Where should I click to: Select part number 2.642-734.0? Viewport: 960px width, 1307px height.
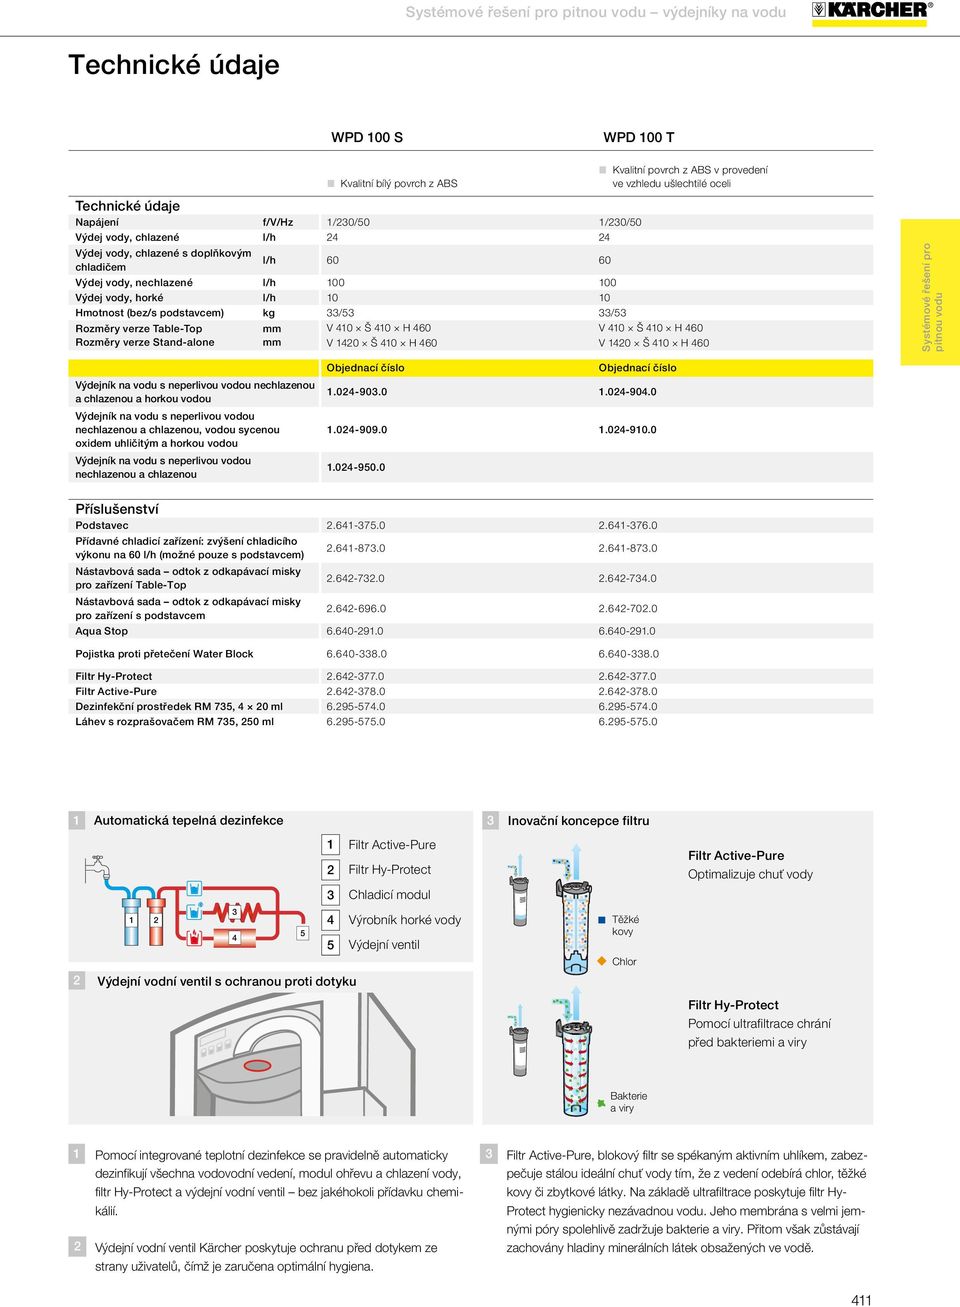pyautogui.click(x=628, y=579)
